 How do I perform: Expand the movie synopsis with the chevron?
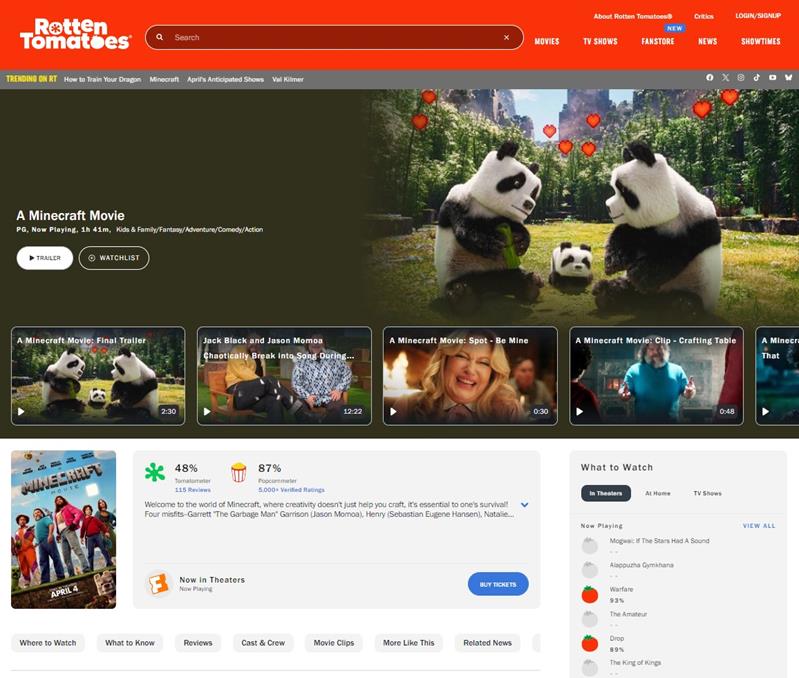[x=524, y=505]
